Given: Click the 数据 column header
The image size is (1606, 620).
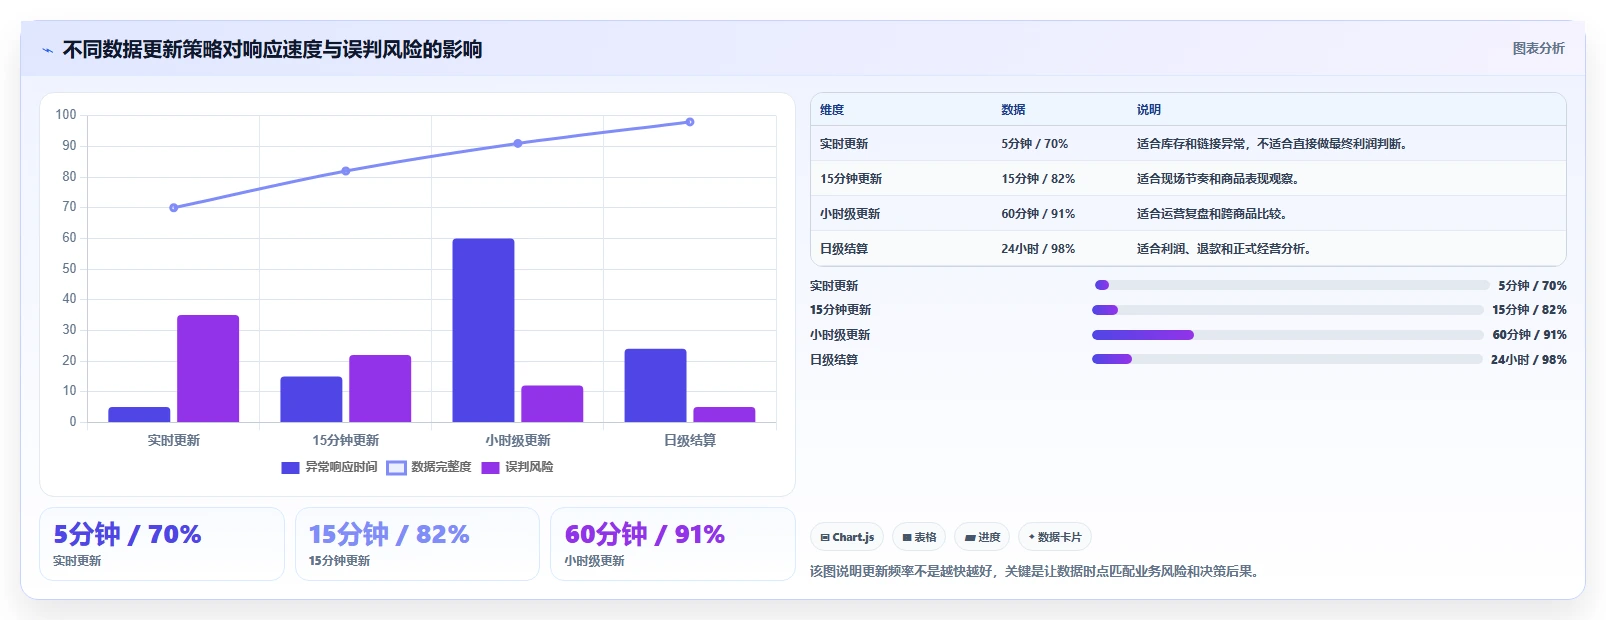Looking at the screenshot, I should click(1013, 110).
